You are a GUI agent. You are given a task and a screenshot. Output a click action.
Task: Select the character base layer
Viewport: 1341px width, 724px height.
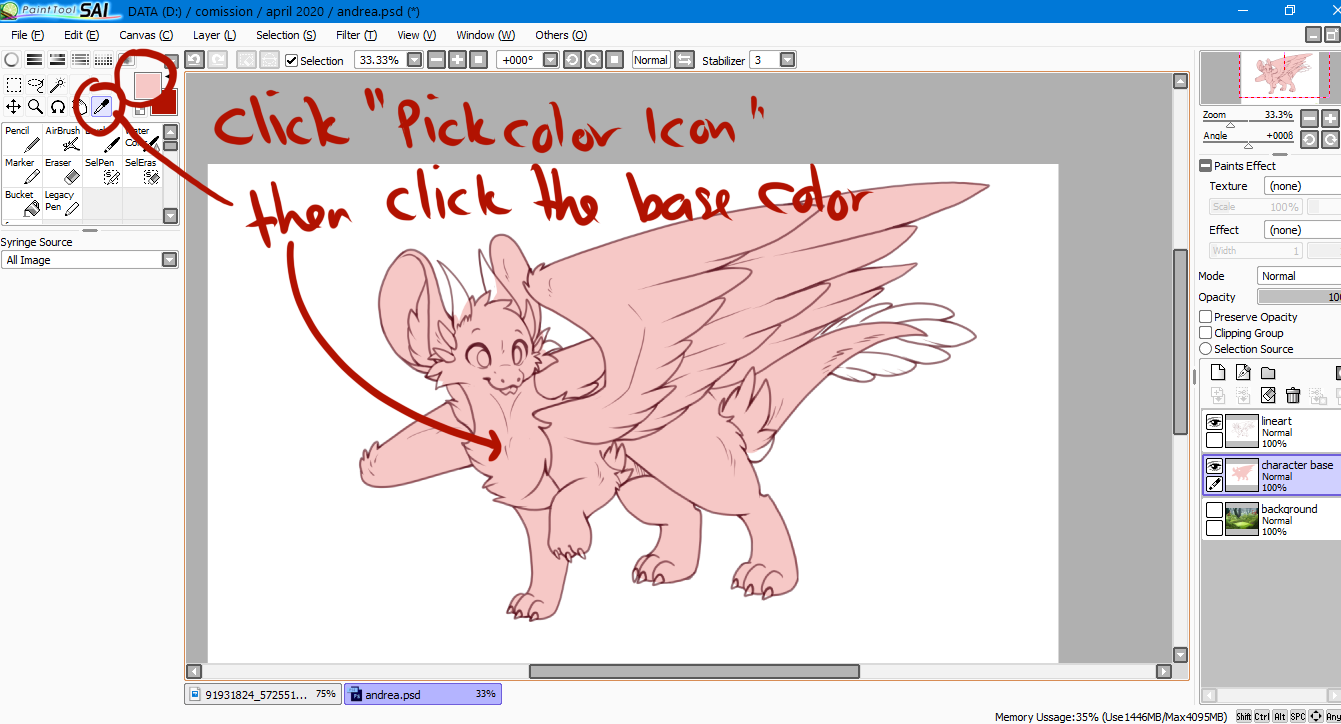[1272, 476]
